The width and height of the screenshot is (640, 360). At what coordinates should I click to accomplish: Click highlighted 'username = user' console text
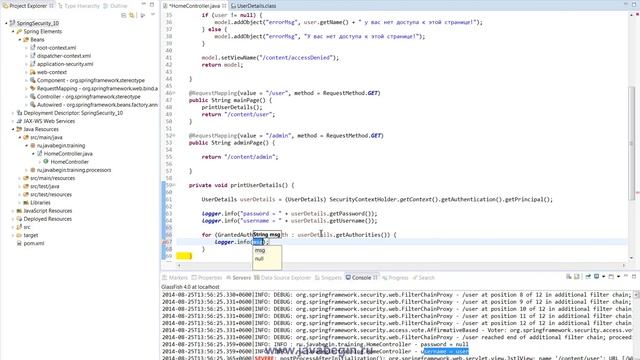[x=446, y=351]
